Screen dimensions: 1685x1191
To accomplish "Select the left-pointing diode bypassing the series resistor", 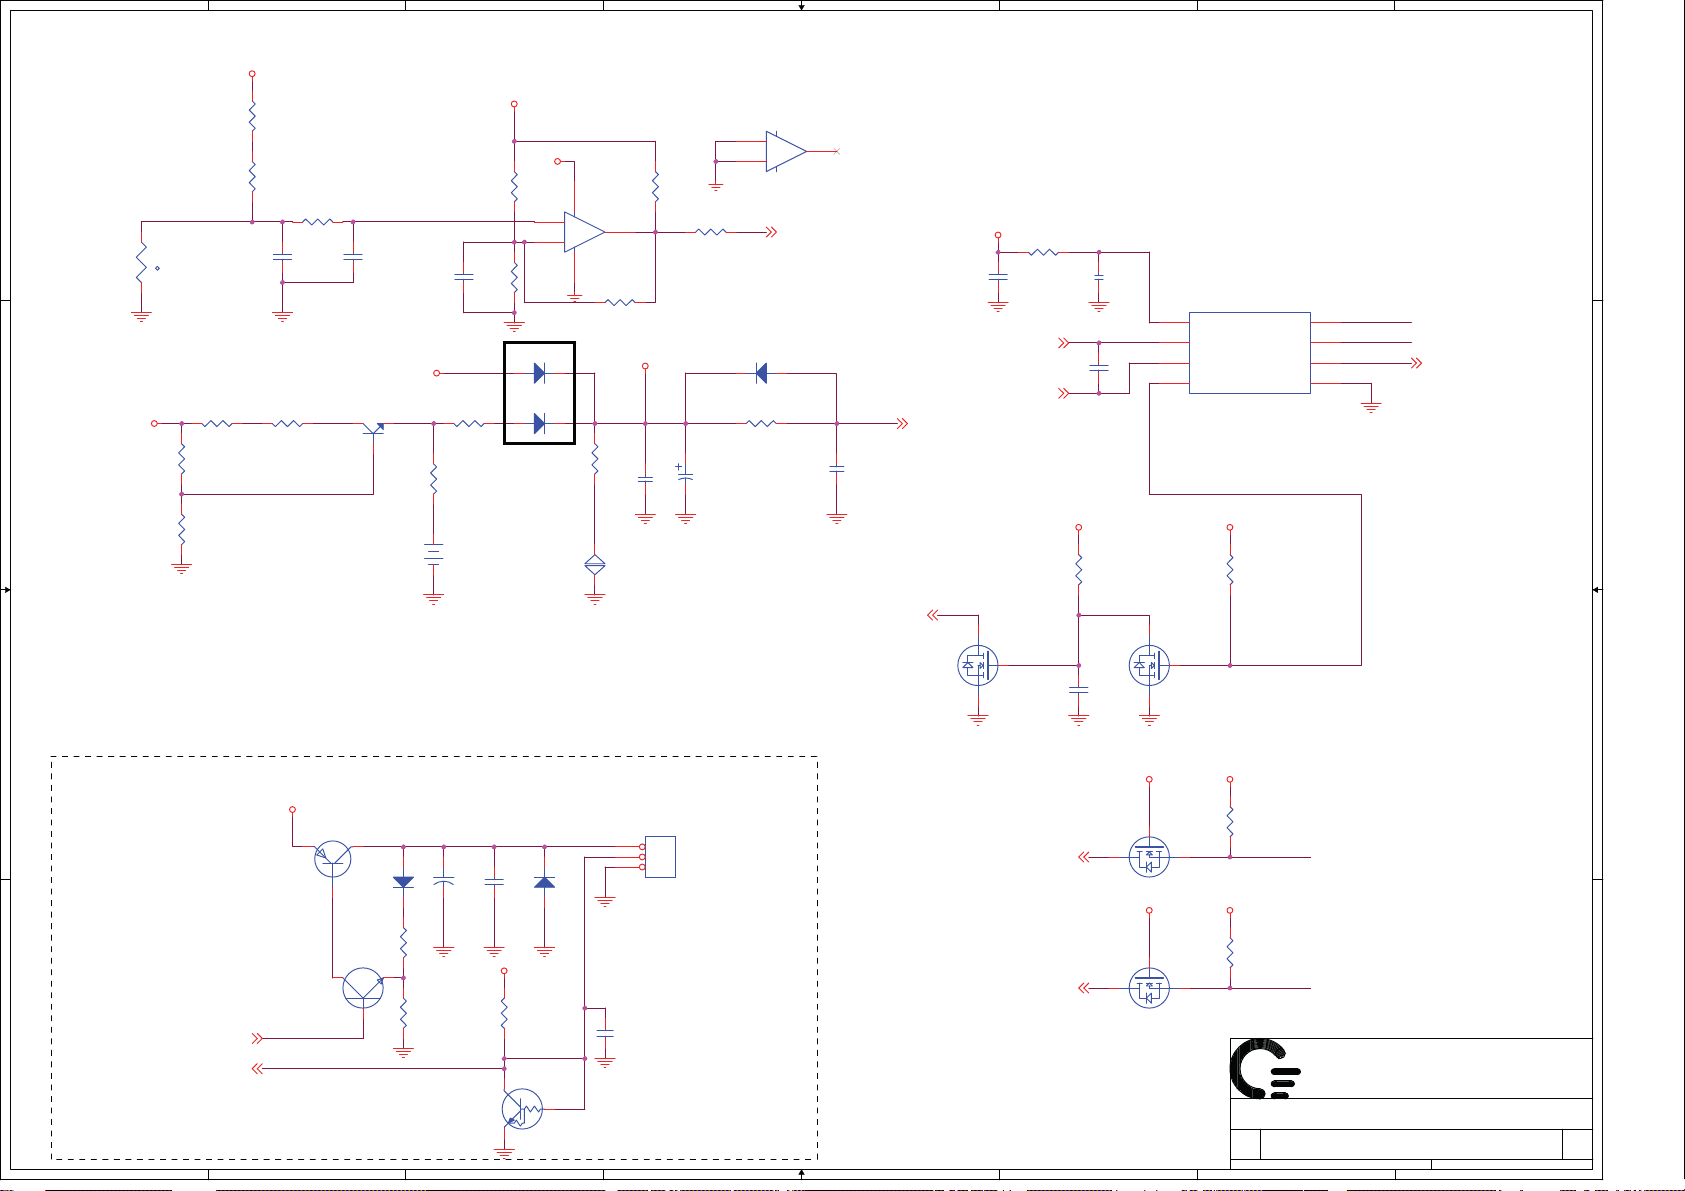I will click(761, 373).
